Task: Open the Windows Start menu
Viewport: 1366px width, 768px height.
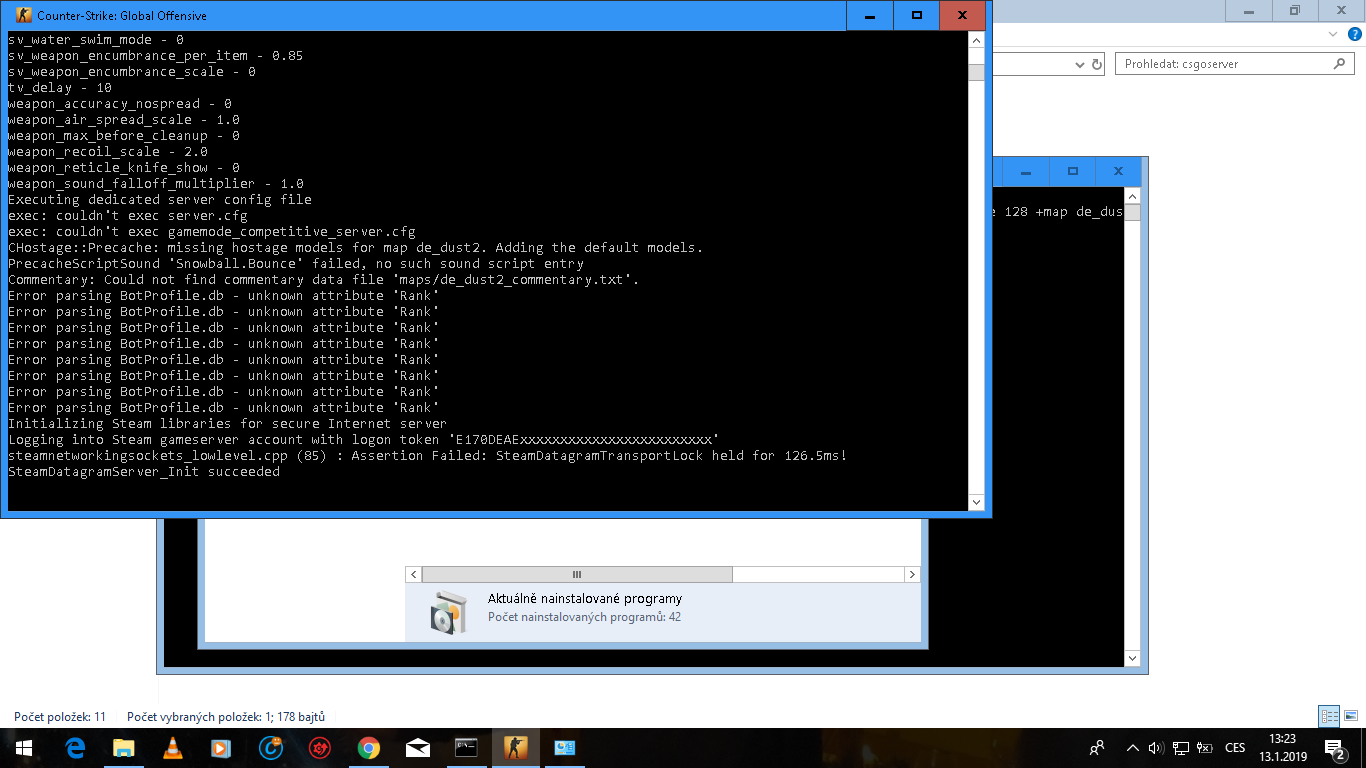Action: [x=24, y=747]
